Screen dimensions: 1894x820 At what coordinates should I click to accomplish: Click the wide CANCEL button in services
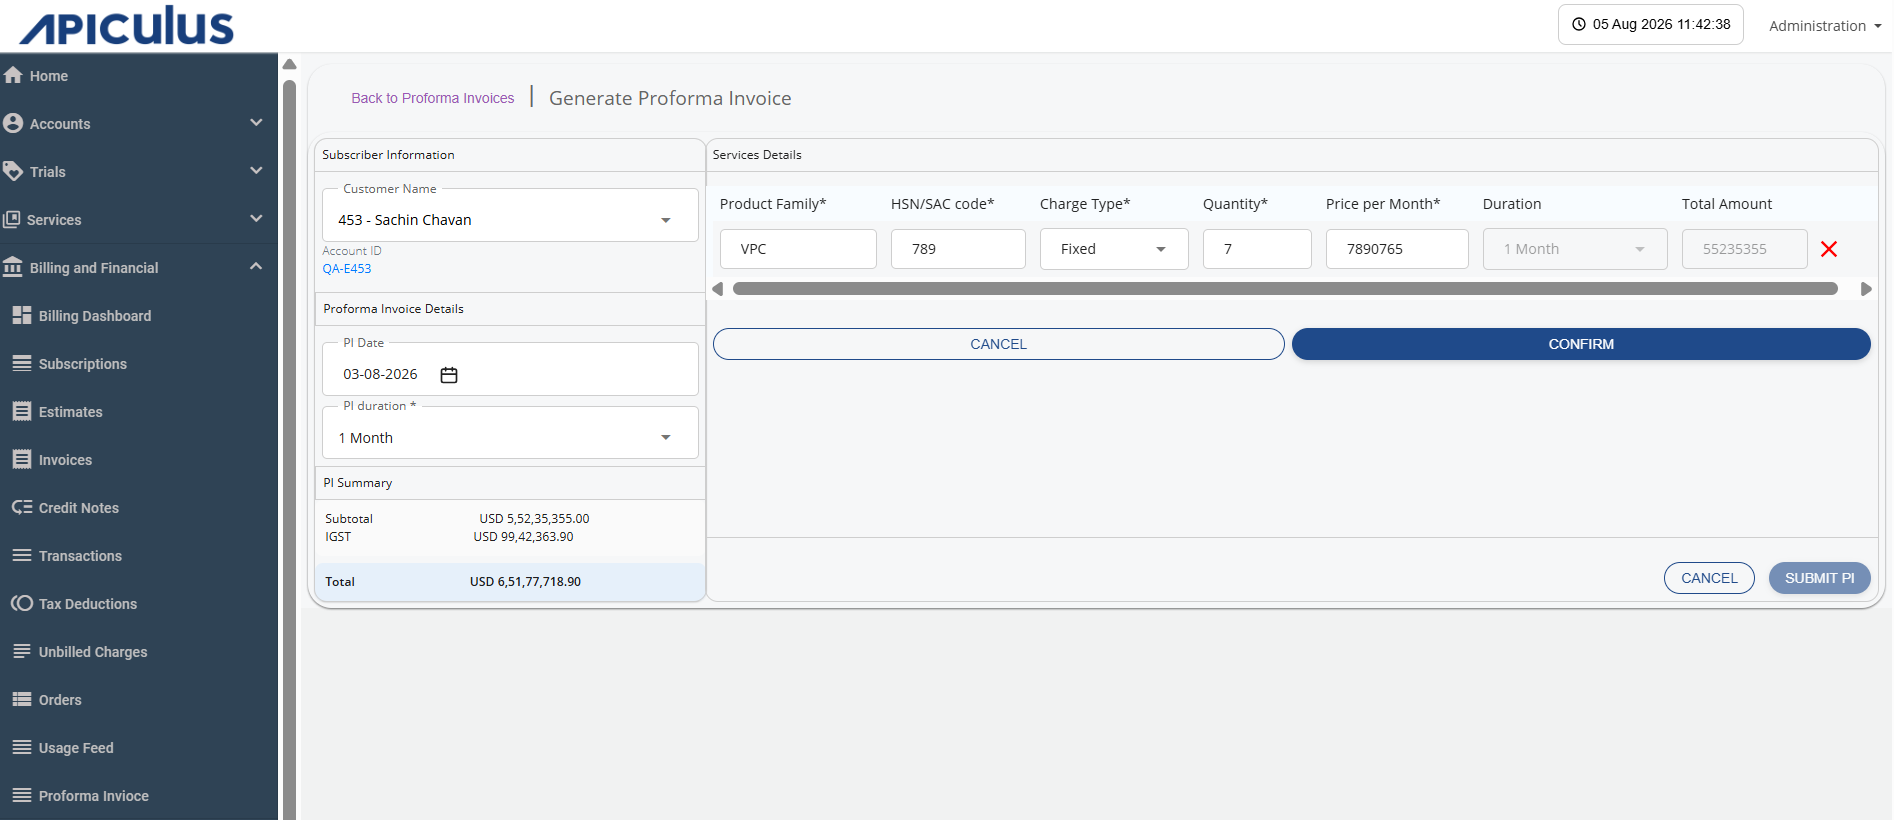[999, 344]
